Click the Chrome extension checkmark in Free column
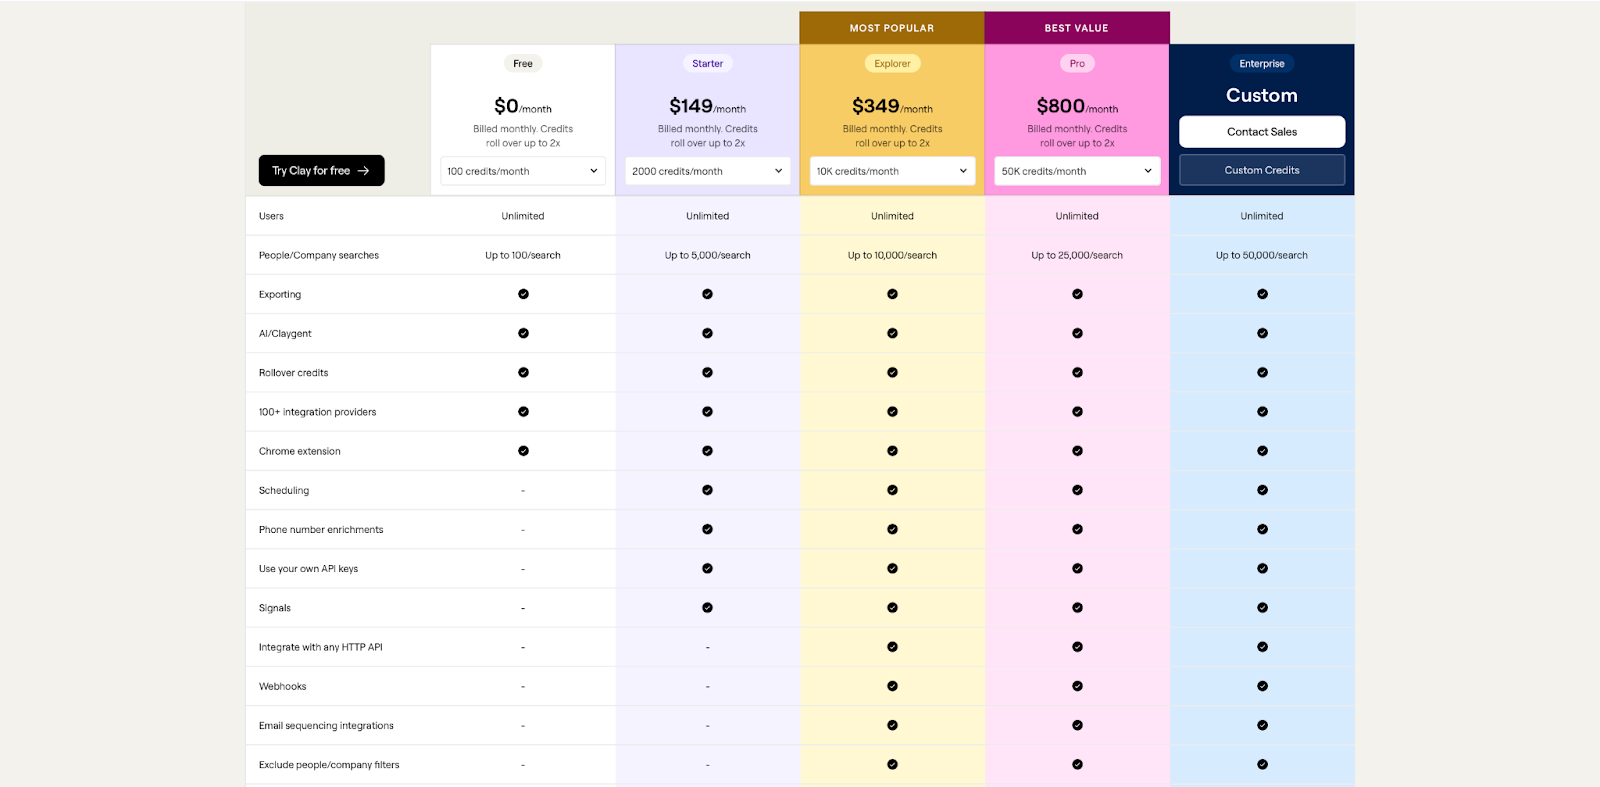The height and width of the screenshot is (787, 1600). [x=523, y=451]
